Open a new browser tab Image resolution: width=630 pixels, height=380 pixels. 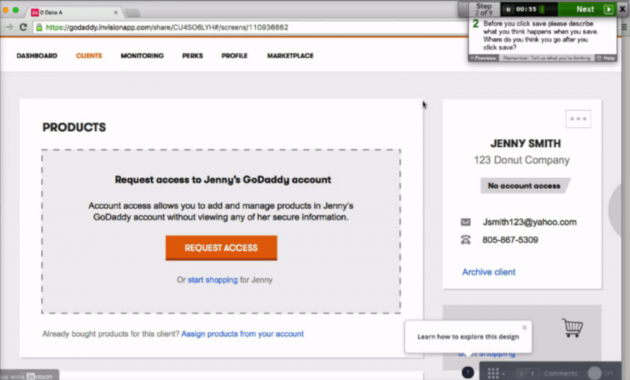[x=132, y=13]
